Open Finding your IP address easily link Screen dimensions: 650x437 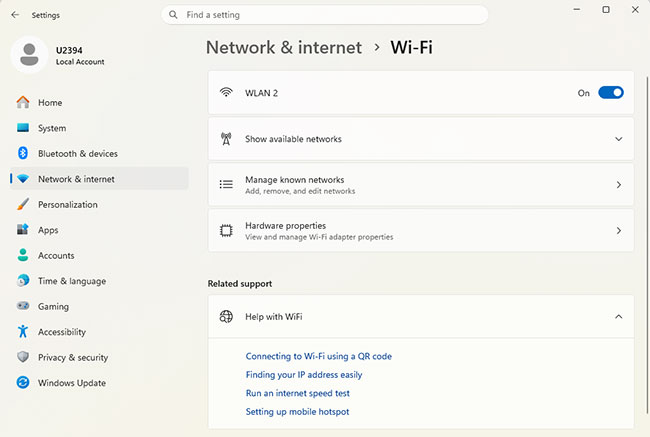tap(303, 375)
